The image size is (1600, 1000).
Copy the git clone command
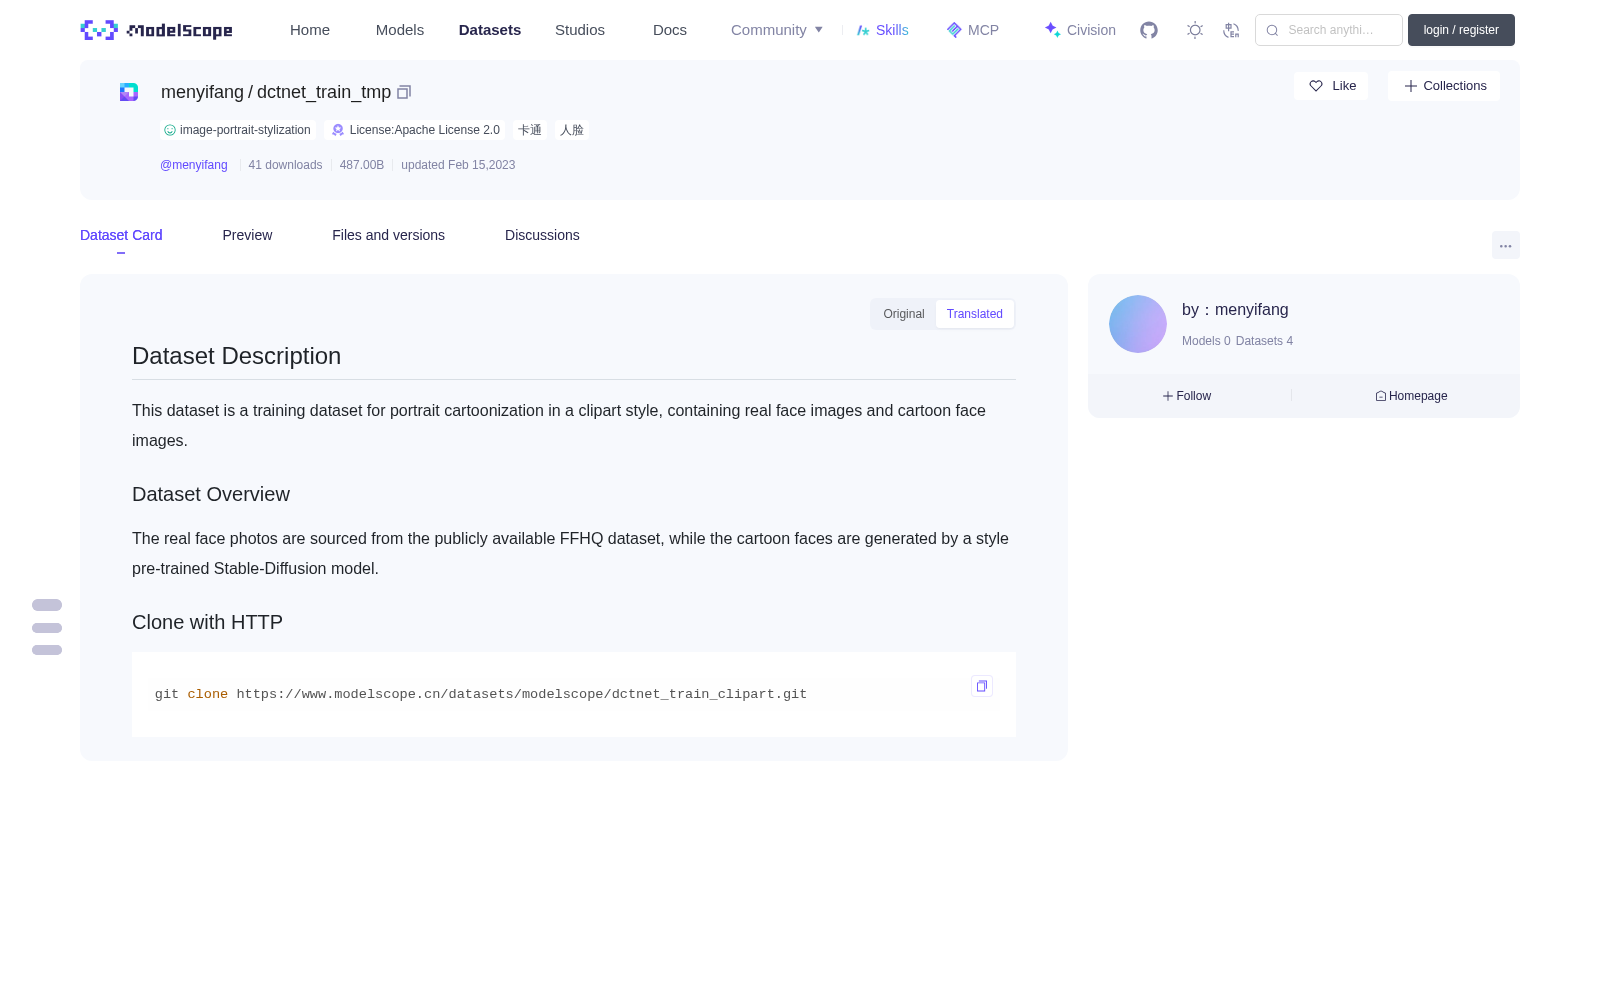click(982, 686)
